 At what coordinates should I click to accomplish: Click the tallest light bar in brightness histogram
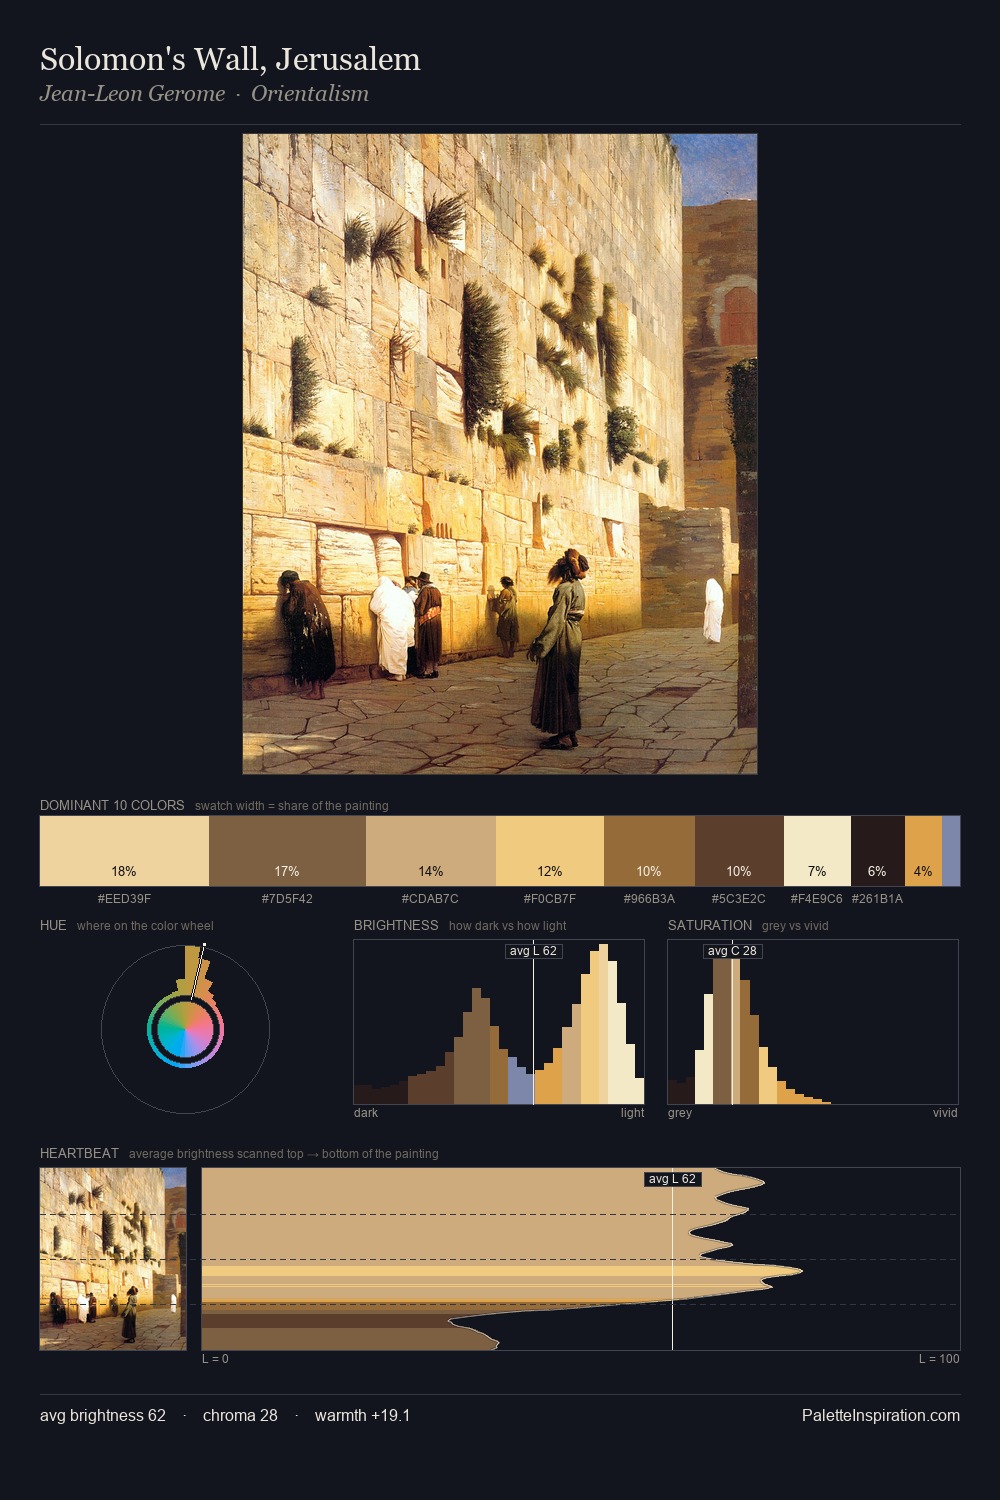click(x=602, y=1024)
